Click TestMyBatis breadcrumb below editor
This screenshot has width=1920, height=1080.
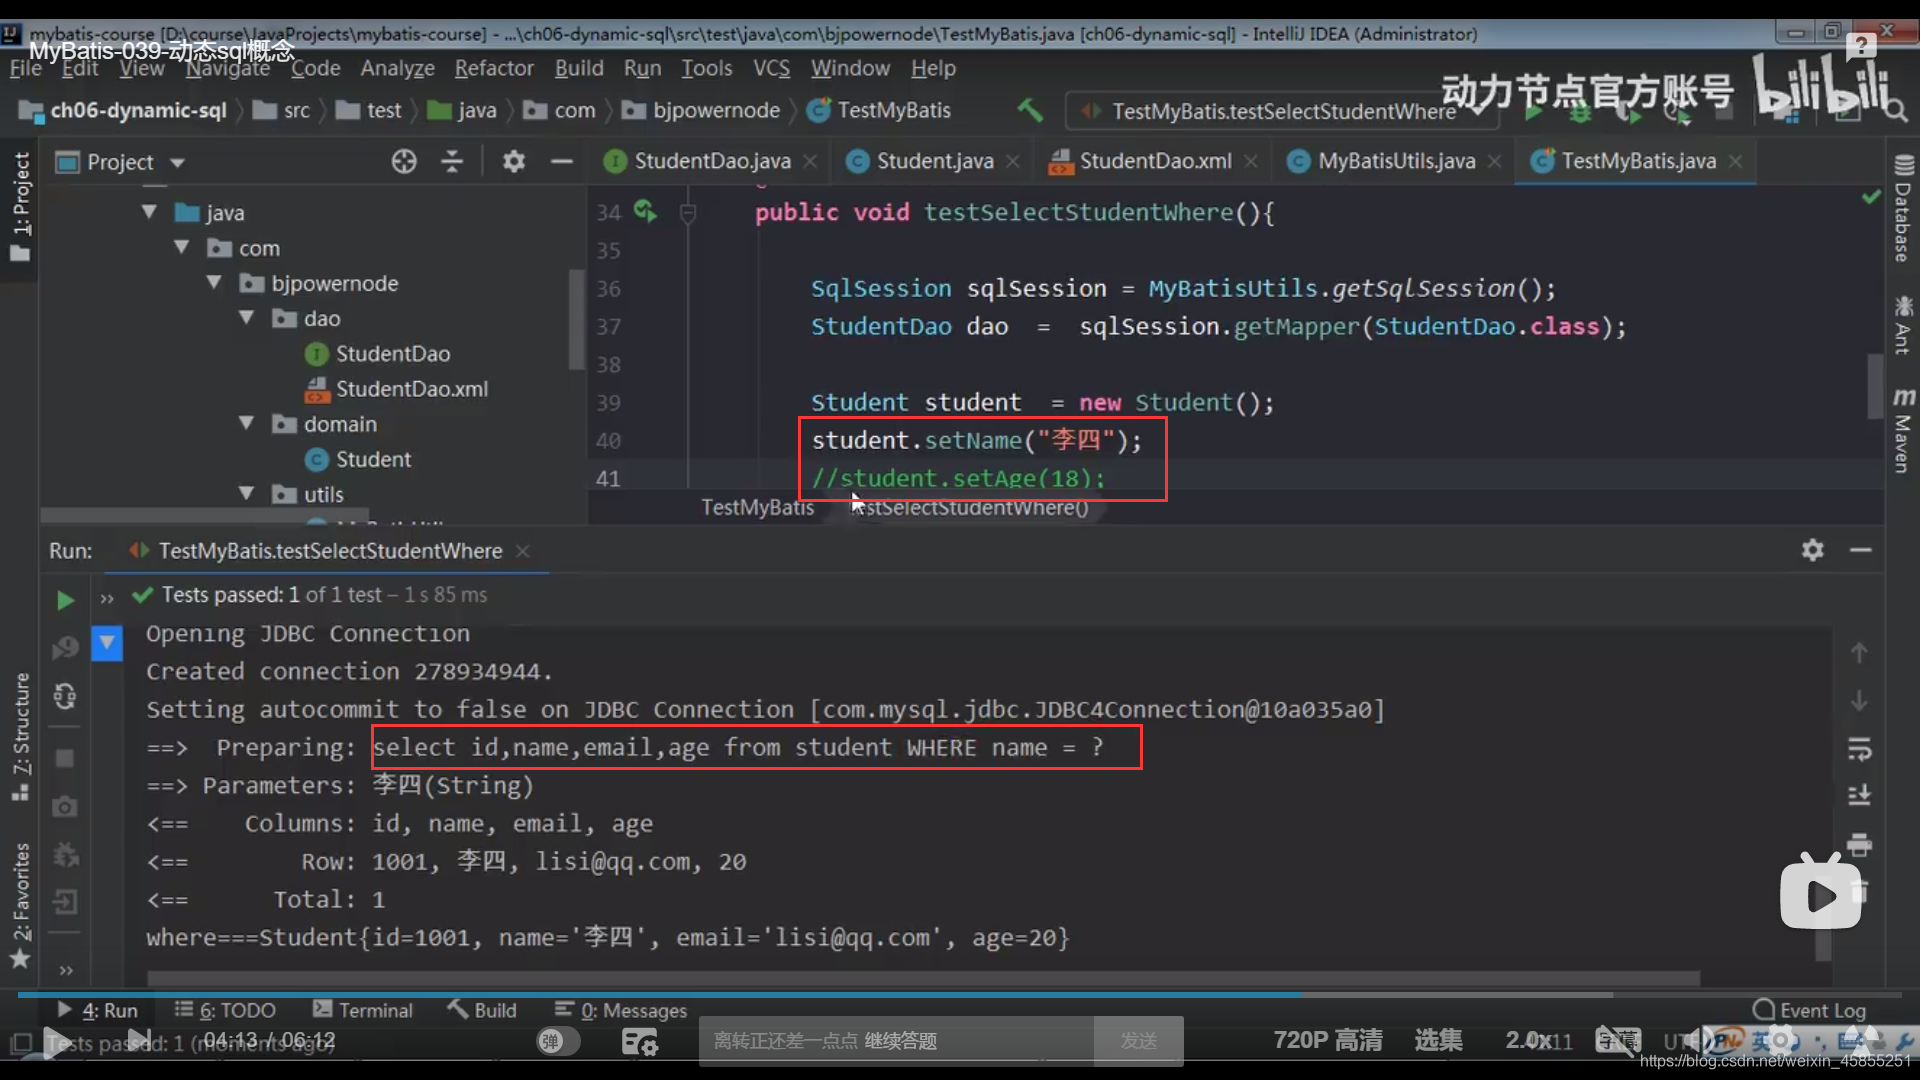(x=758, y=507)
